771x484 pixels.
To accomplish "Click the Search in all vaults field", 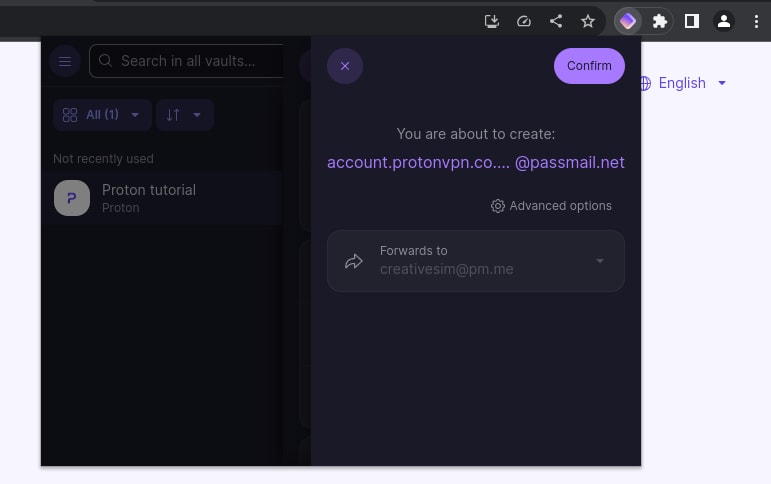I will tap(186, 61).
